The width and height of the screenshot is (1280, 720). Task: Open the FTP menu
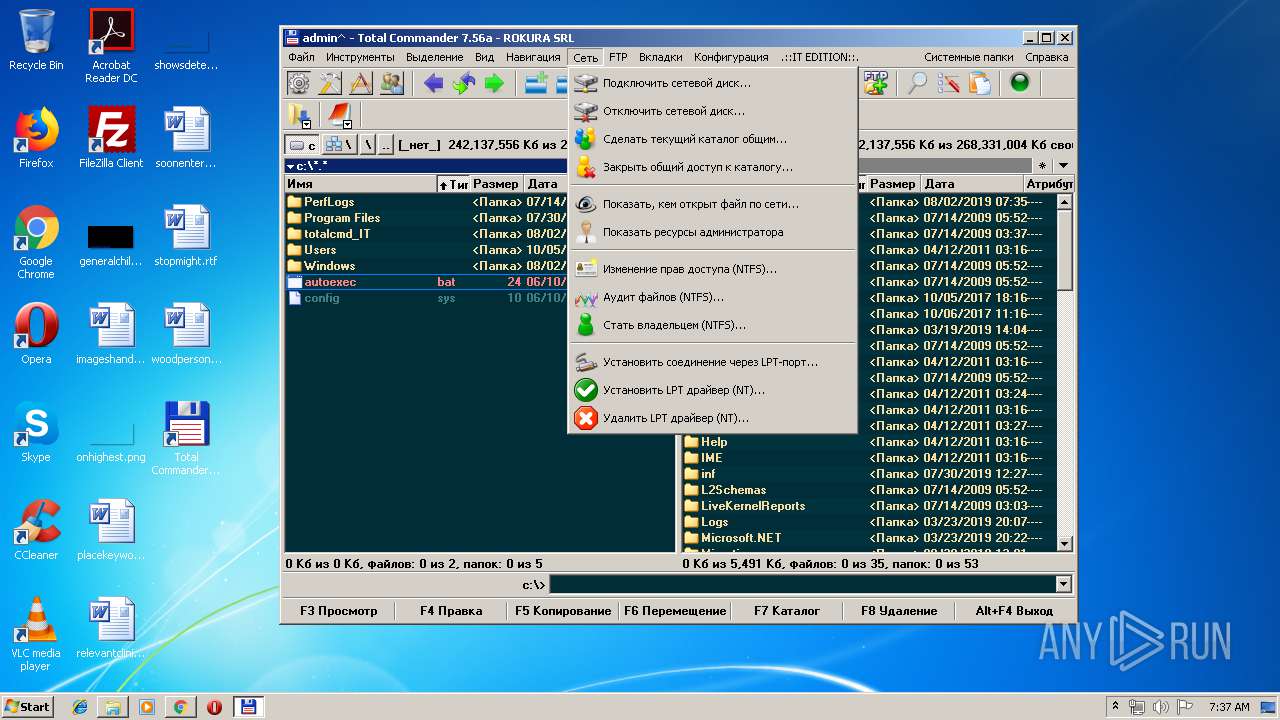618,57
